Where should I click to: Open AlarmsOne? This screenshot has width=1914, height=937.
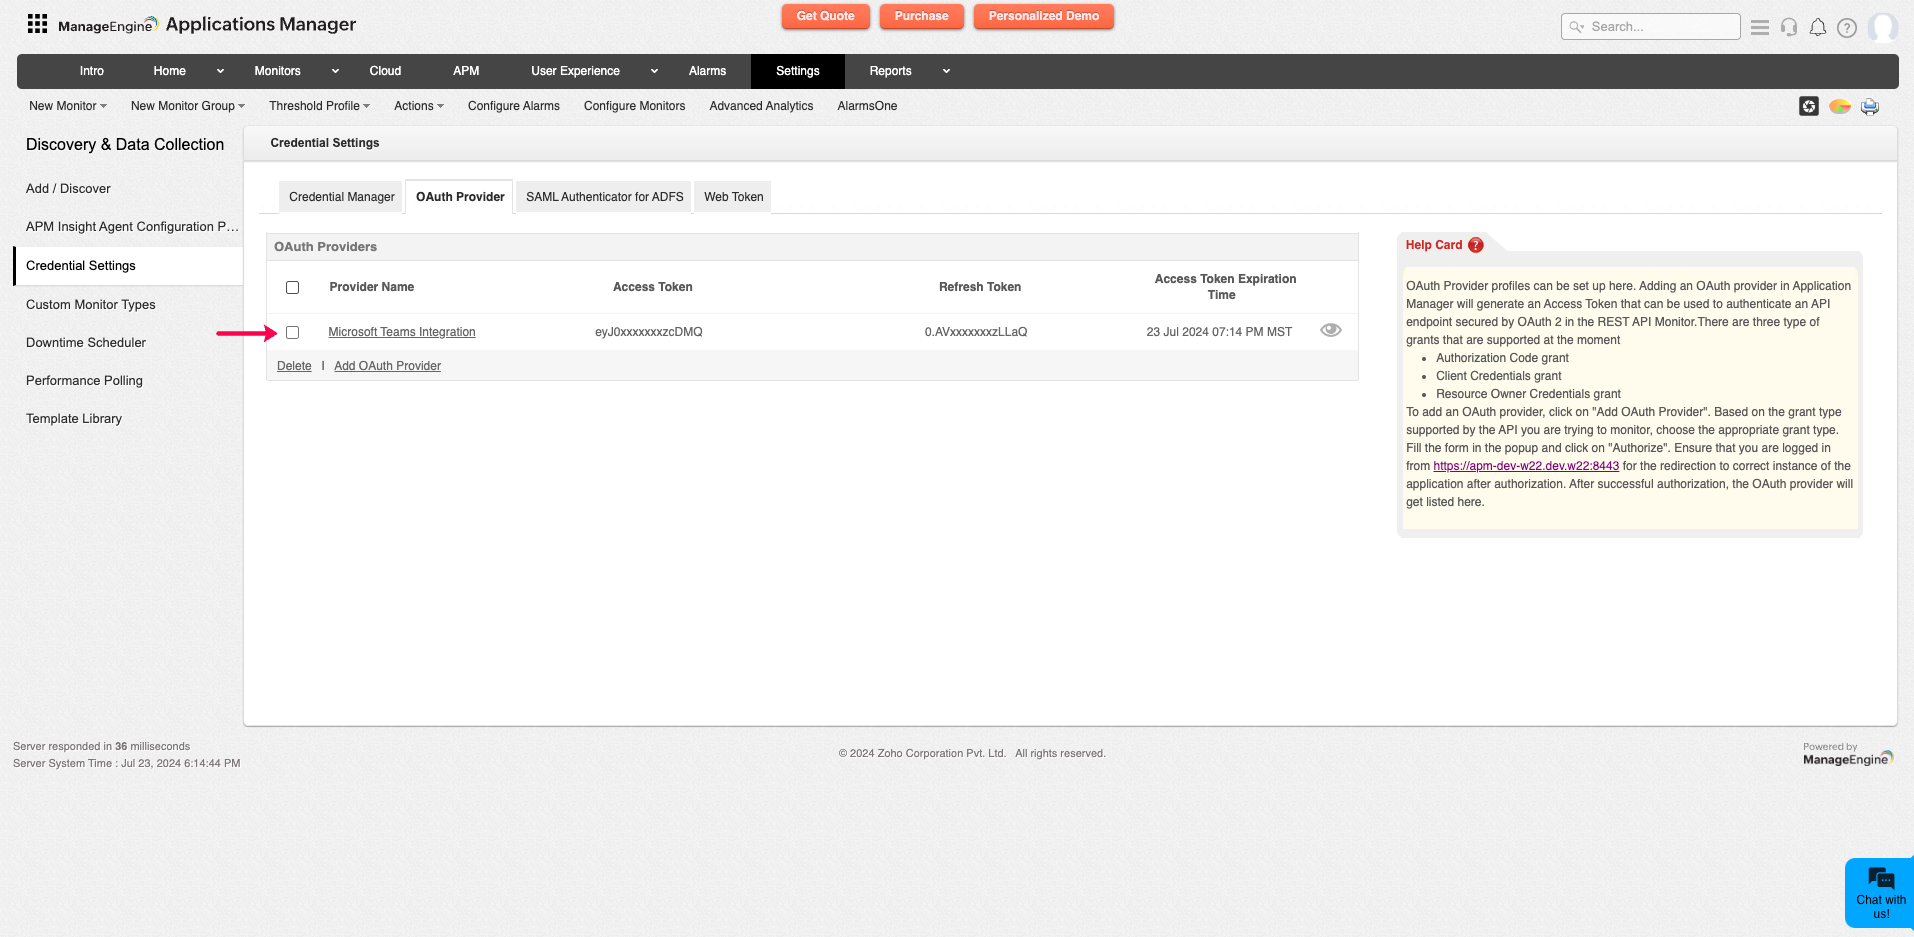[867, 106]
